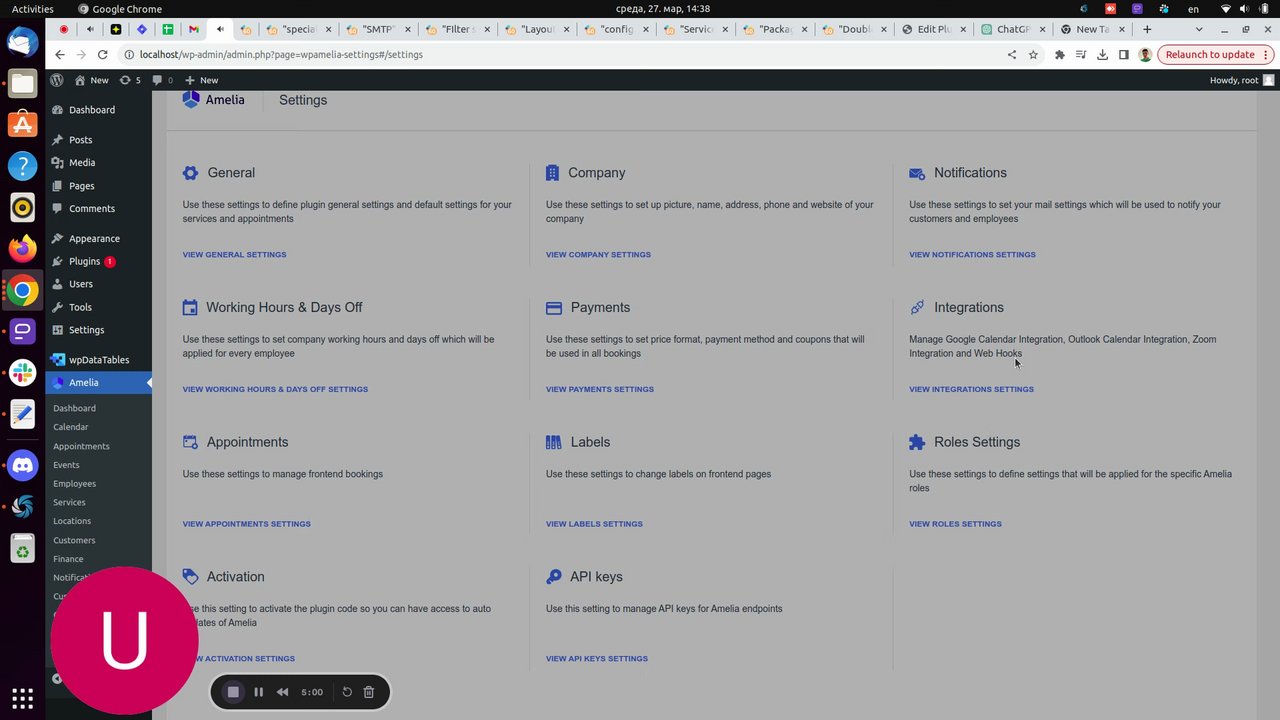Open Amelia Appointments submenu item
Viewport: 1280px width, 720px height.
(x=81, y=446)
